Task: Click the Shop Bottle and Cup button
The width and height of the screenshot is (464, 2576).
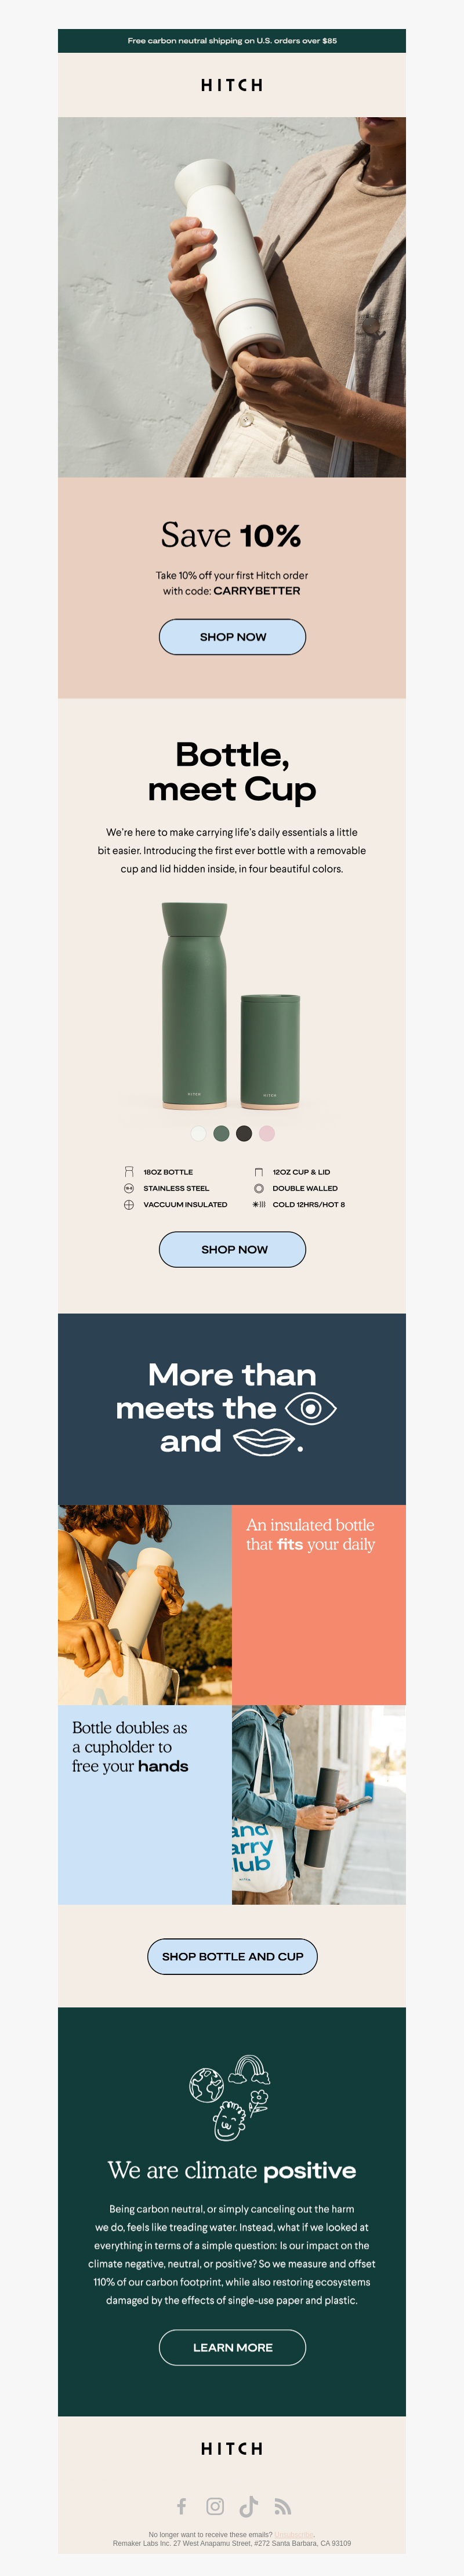Action: coord(232,1956)
